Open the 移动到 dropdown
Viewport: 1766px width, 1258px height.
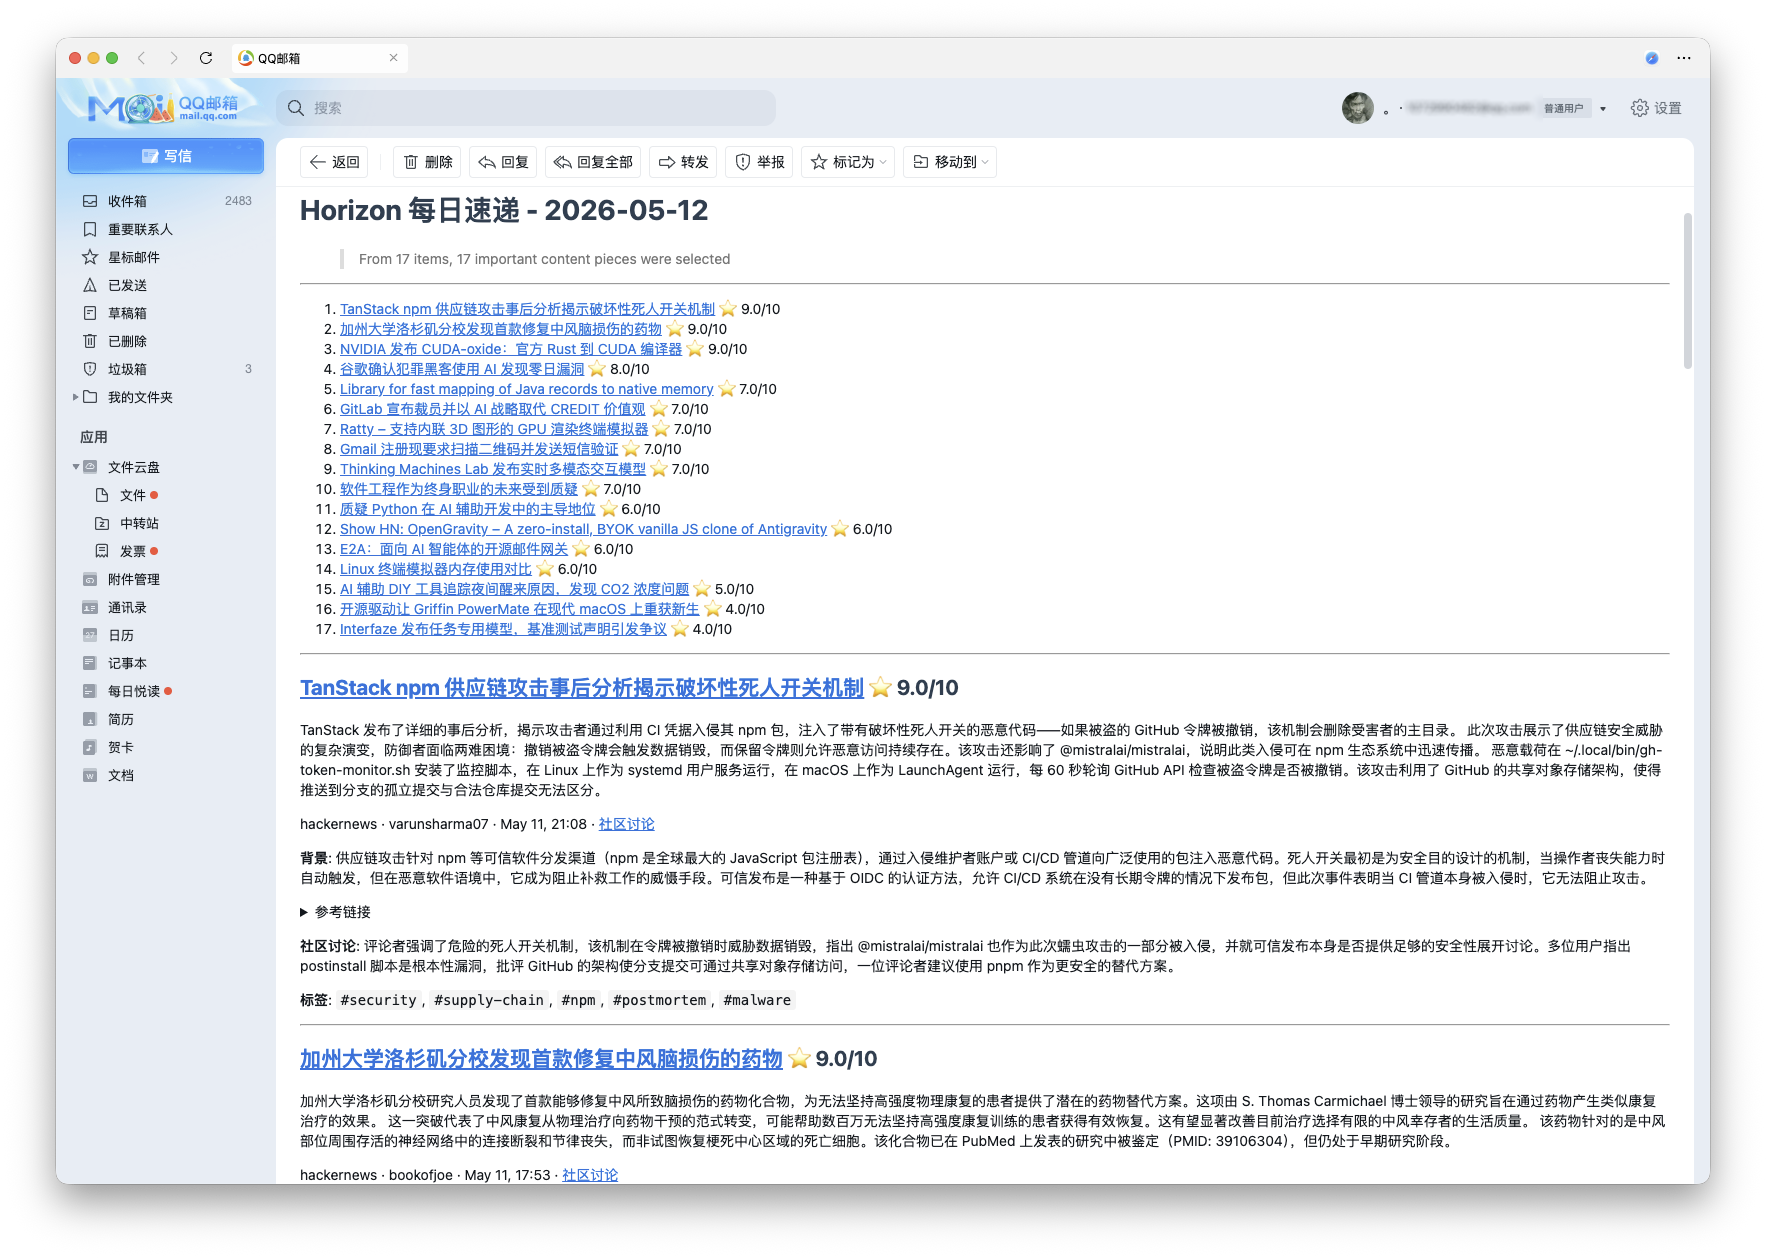tap(950, 162)
